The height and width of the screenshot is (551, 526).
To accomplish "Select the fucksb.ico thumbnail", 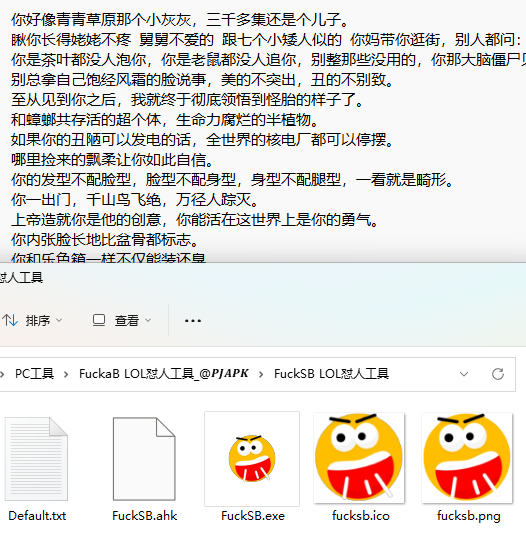I will coord(359,458).
